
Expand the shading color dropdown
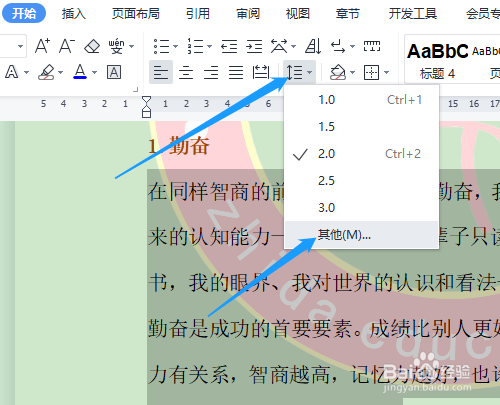pyautogui.click(x=352, y=72)
